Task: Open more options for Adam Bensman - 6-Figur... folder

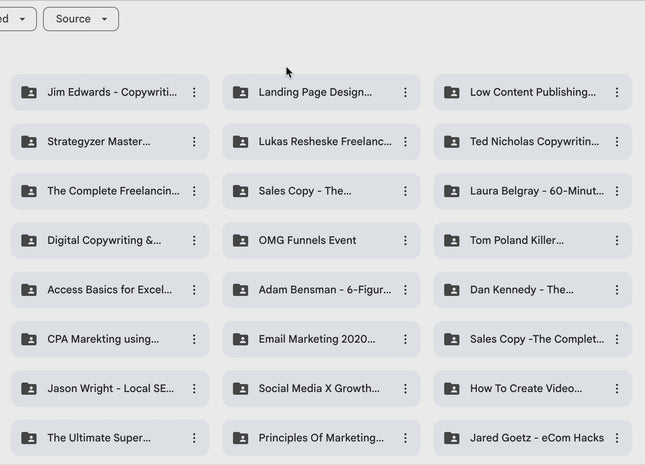Action: point(405,290)
